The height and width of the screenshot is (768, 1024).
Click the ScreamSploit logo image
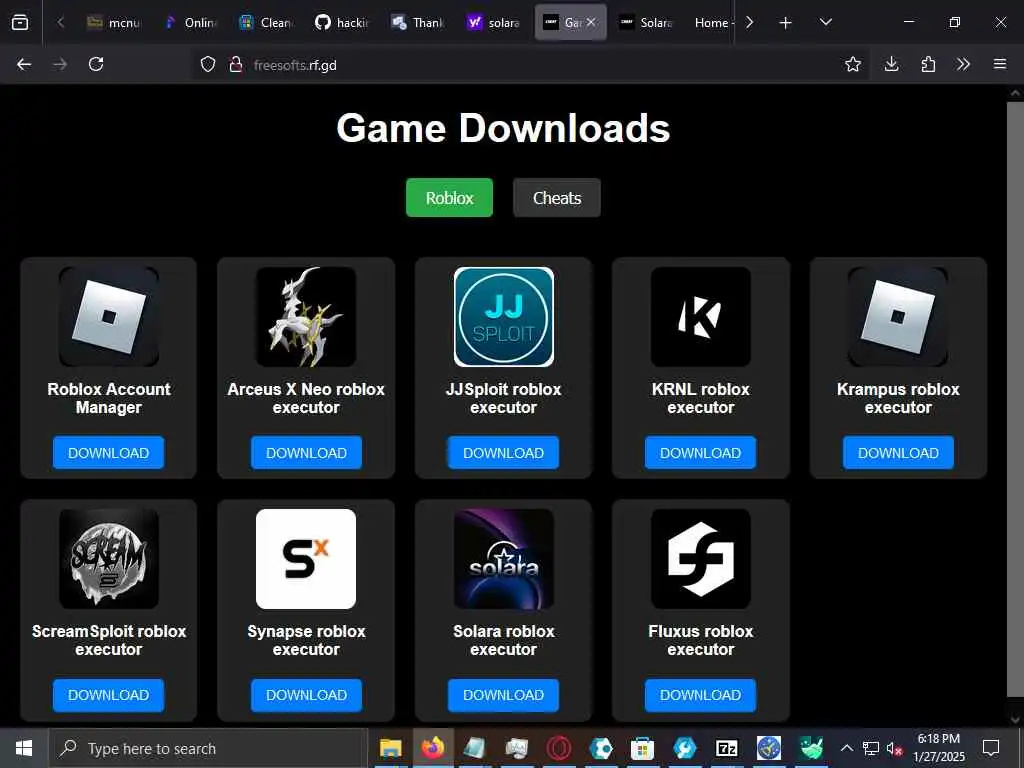click(109, 559)
